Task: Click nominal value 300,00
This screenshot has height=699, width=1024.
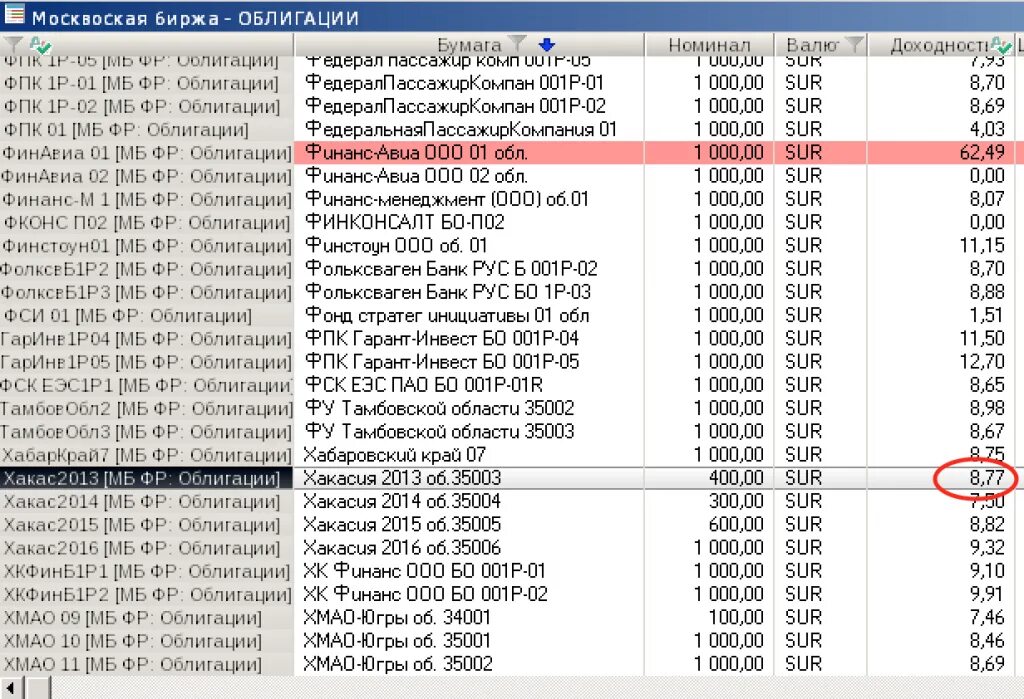Action: [x=736, y=502]
